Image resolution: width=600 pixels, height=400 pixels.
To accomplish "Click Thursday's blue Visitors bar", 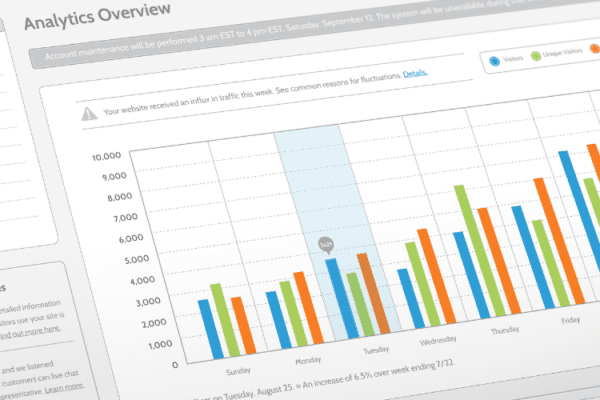I will click(x=471, y=275).
